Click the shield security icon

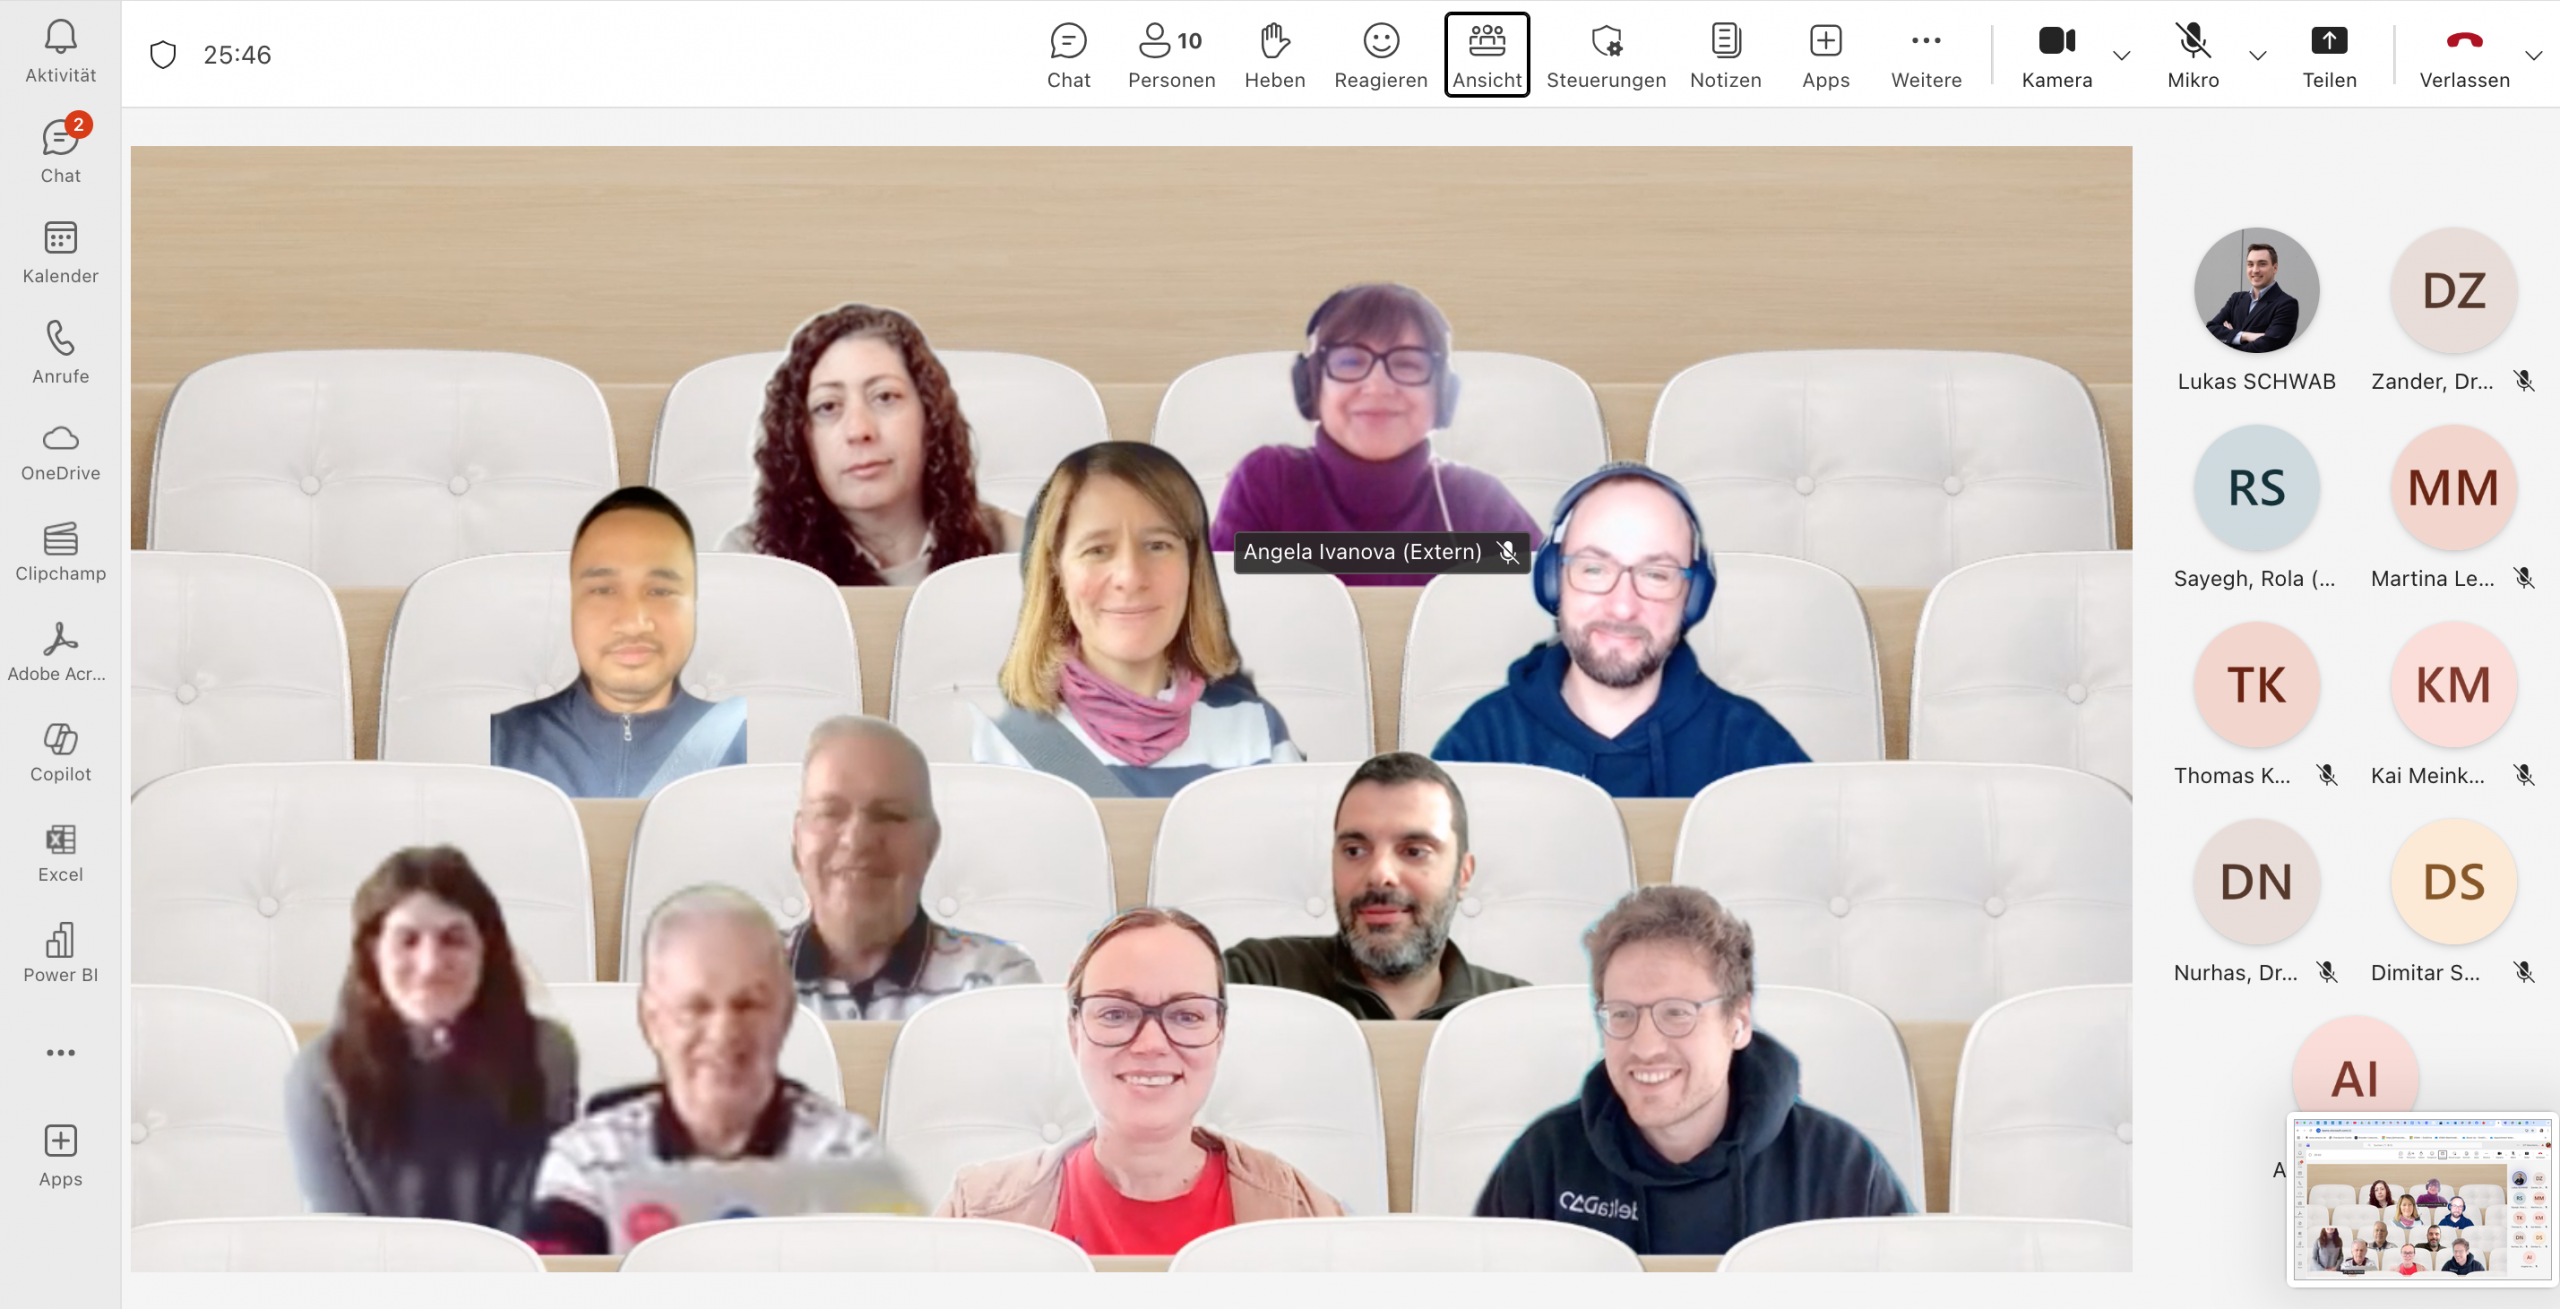point(163,54)
